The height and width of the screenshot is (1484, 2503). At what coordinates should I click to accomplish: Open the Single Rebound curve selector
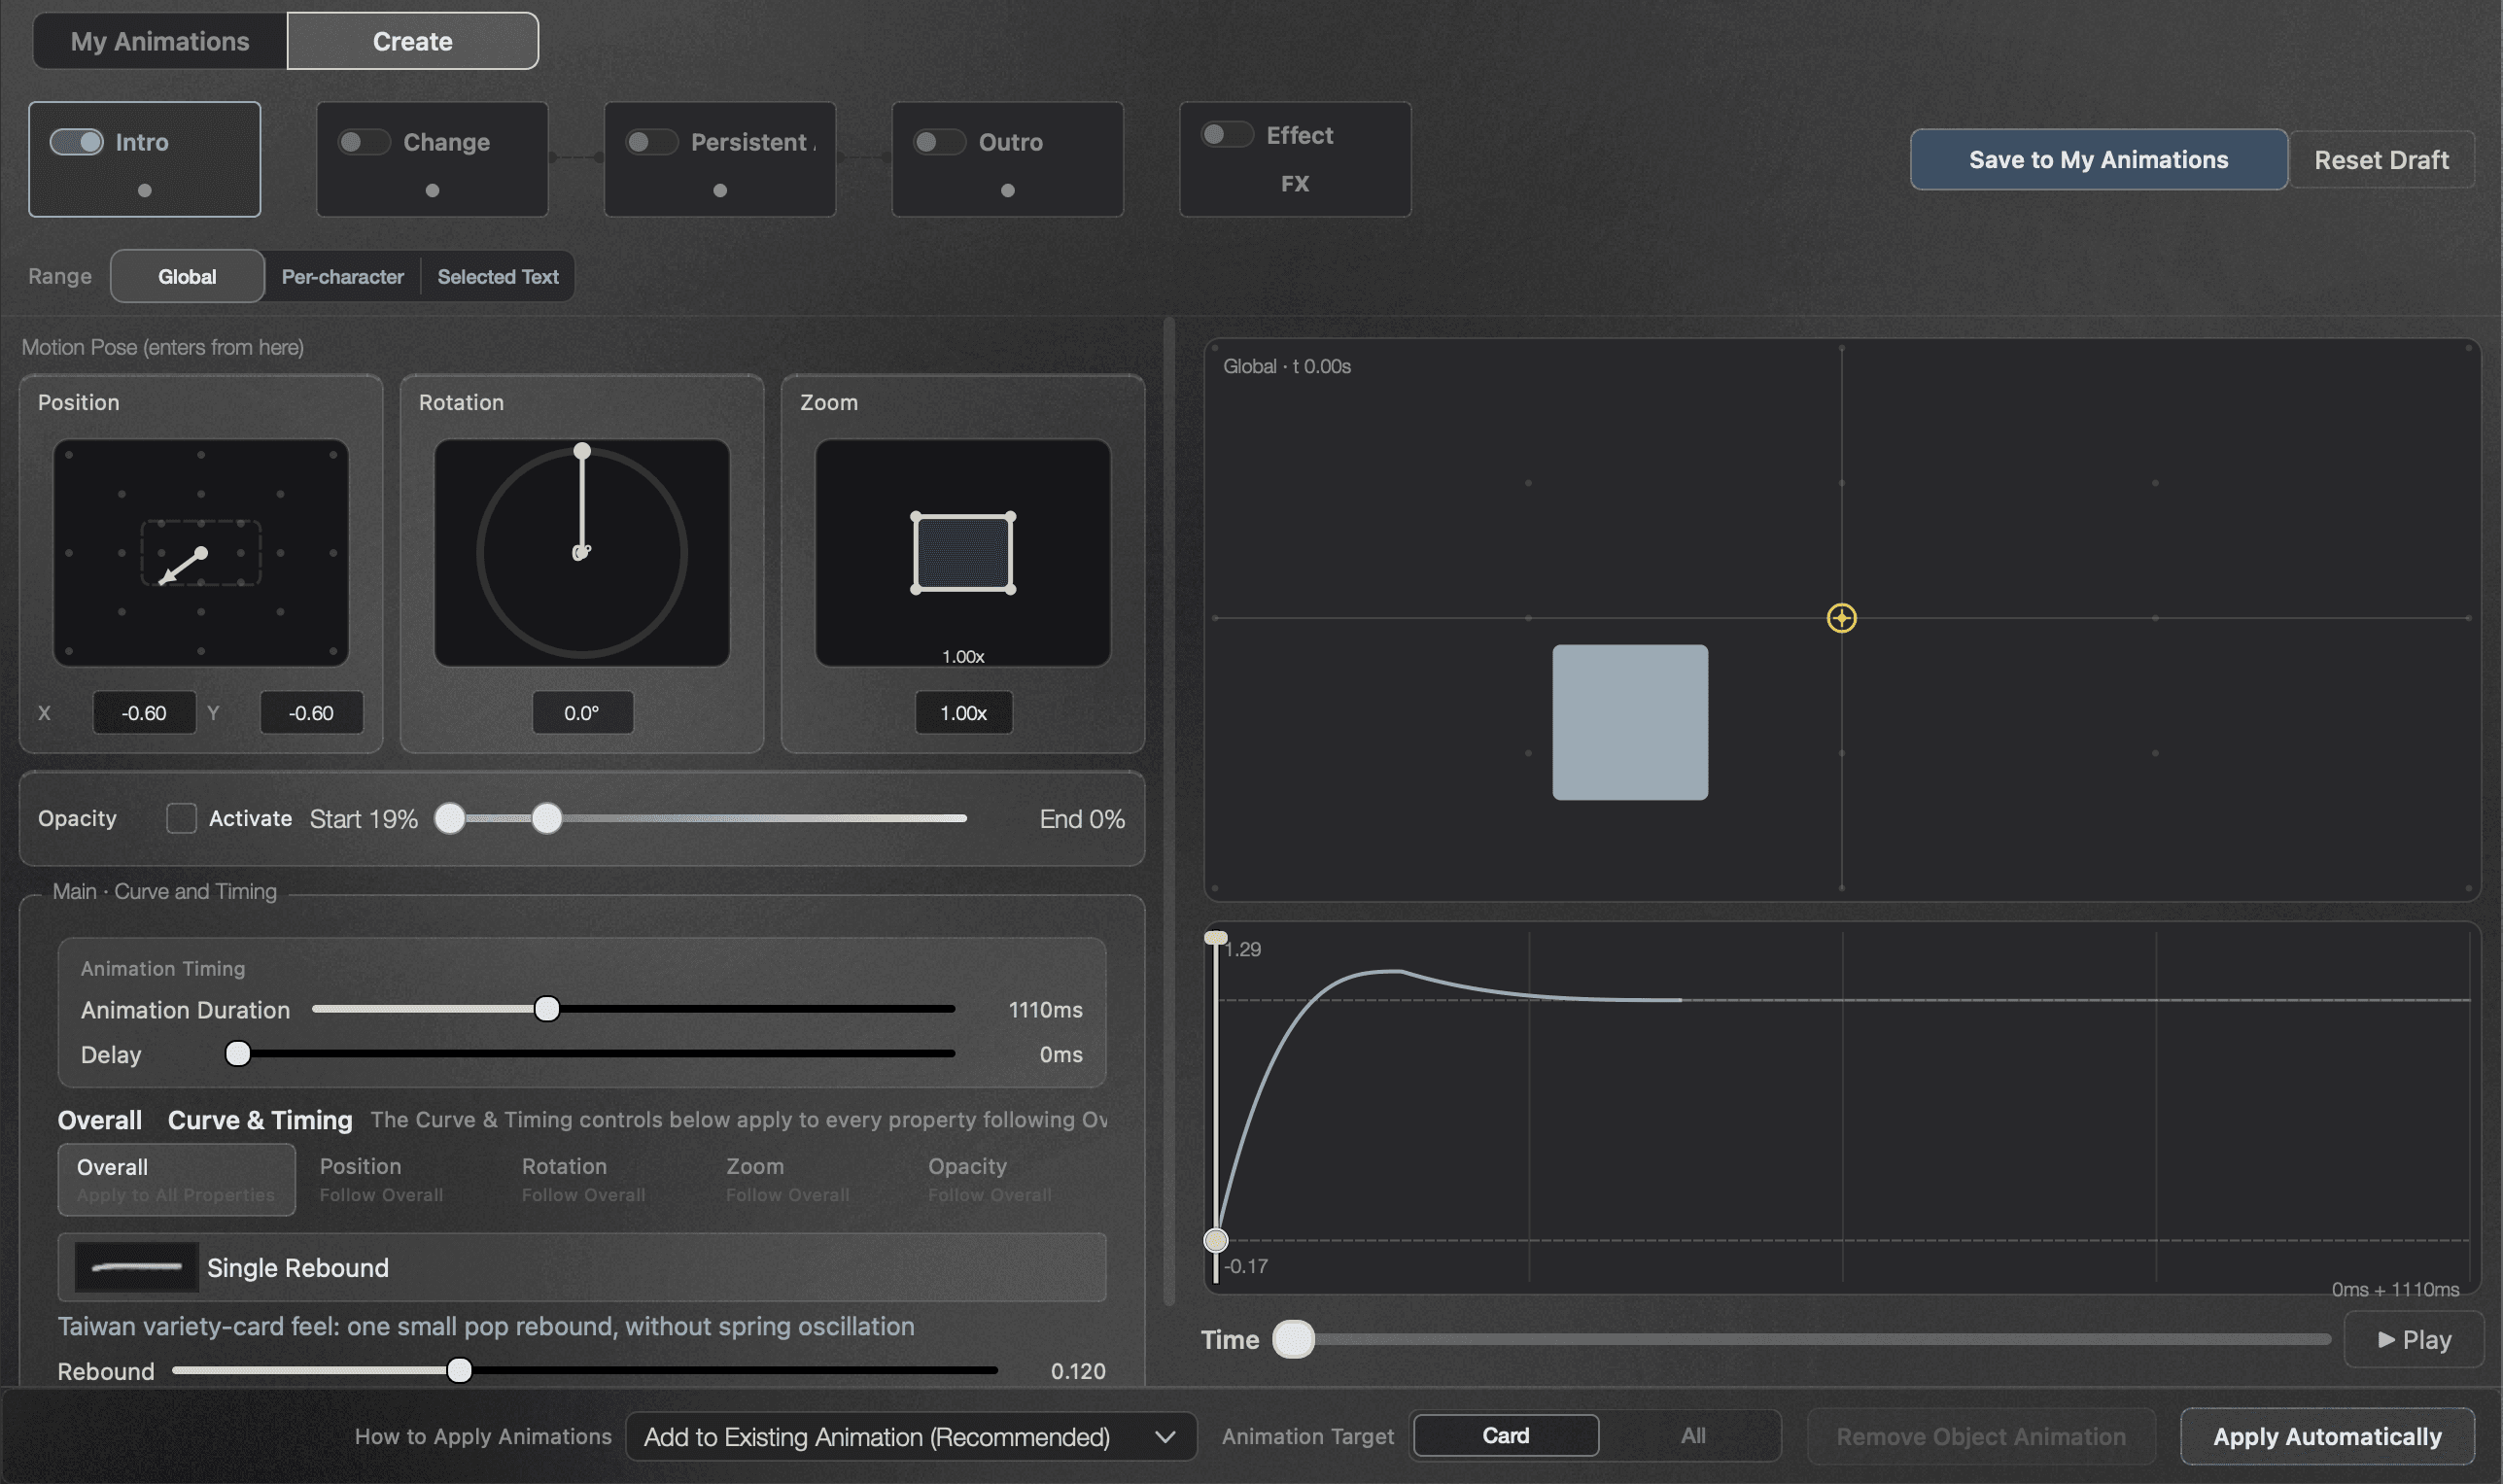(582, 1267)
